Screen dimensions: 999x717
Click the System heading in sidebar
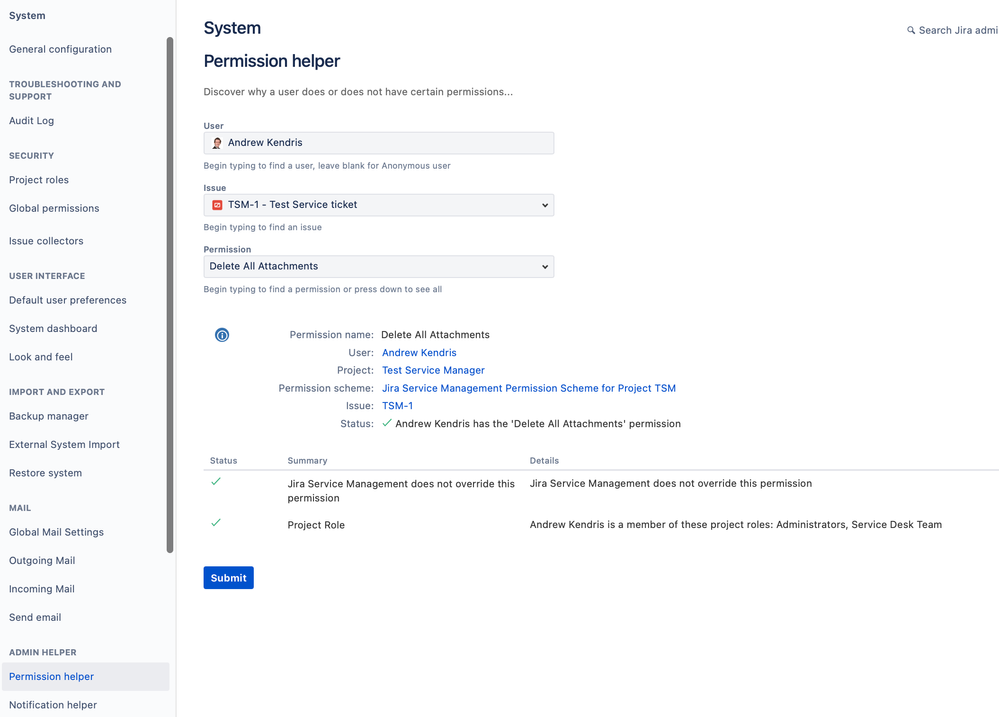[x=27, y=15]
